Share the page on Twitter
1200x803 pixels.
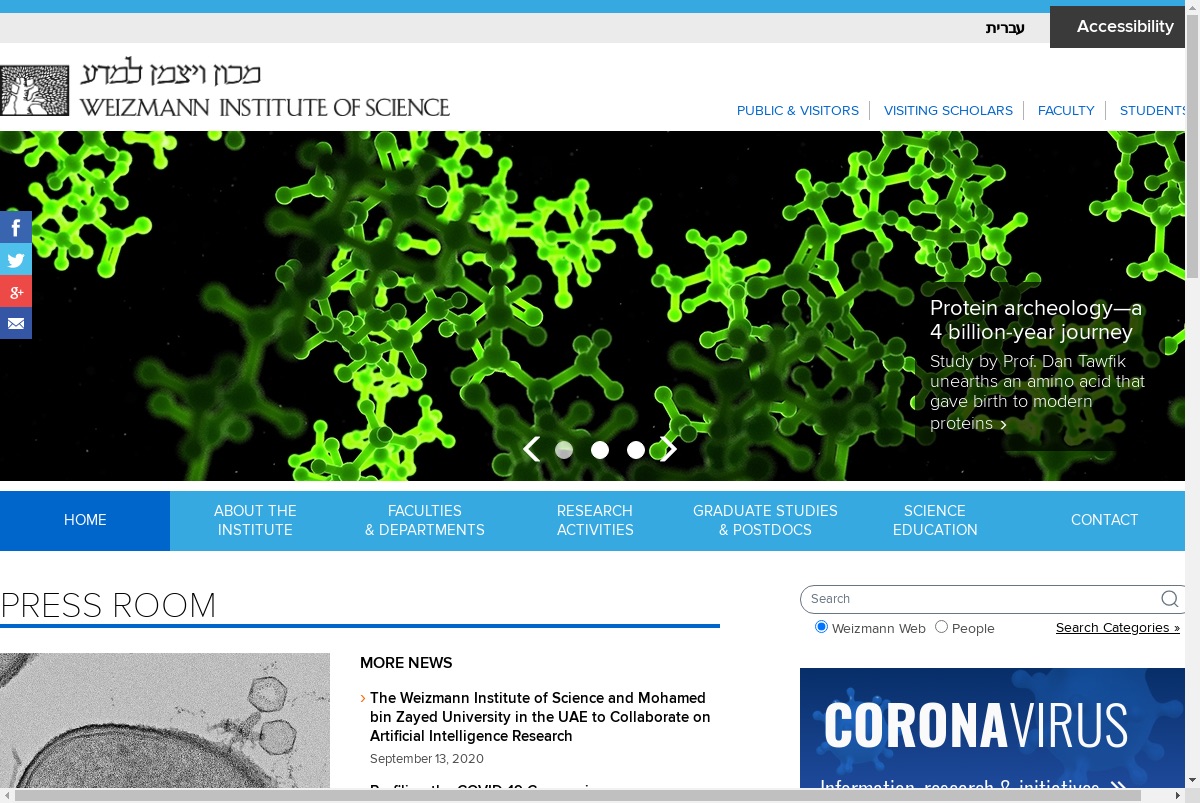[16, 260]
